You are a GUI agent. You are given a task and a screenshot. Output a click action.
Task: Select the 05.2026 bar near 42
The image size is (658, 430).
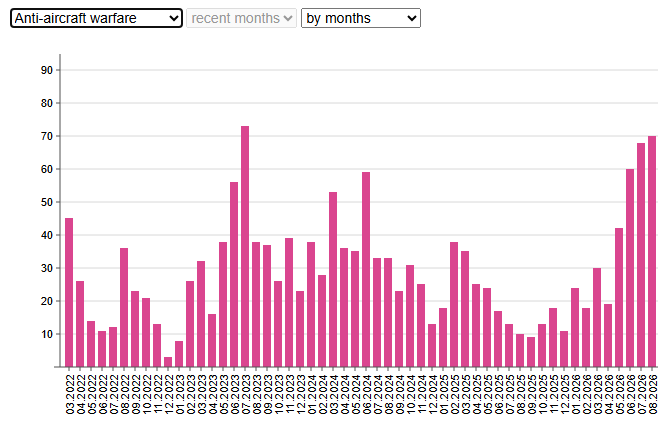click(619, 297)
